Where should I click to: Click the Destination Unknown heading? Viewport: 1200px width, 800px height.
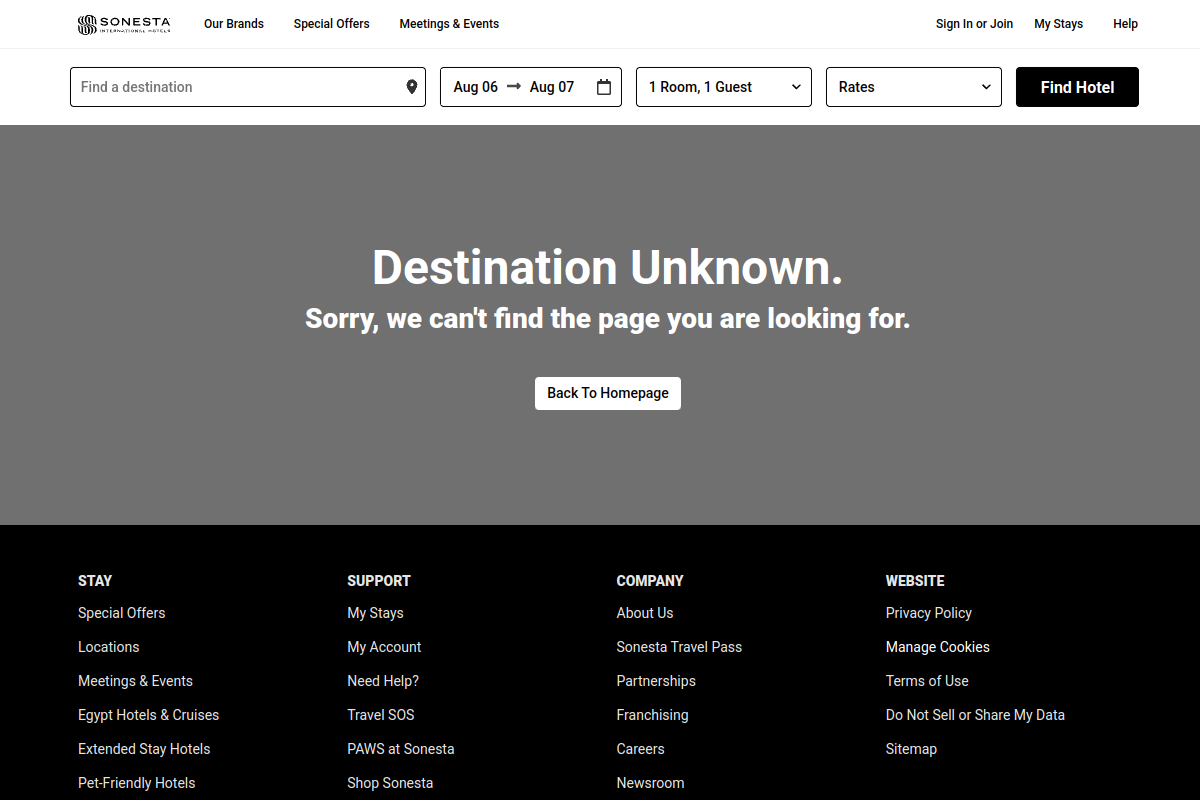point(608,268)
